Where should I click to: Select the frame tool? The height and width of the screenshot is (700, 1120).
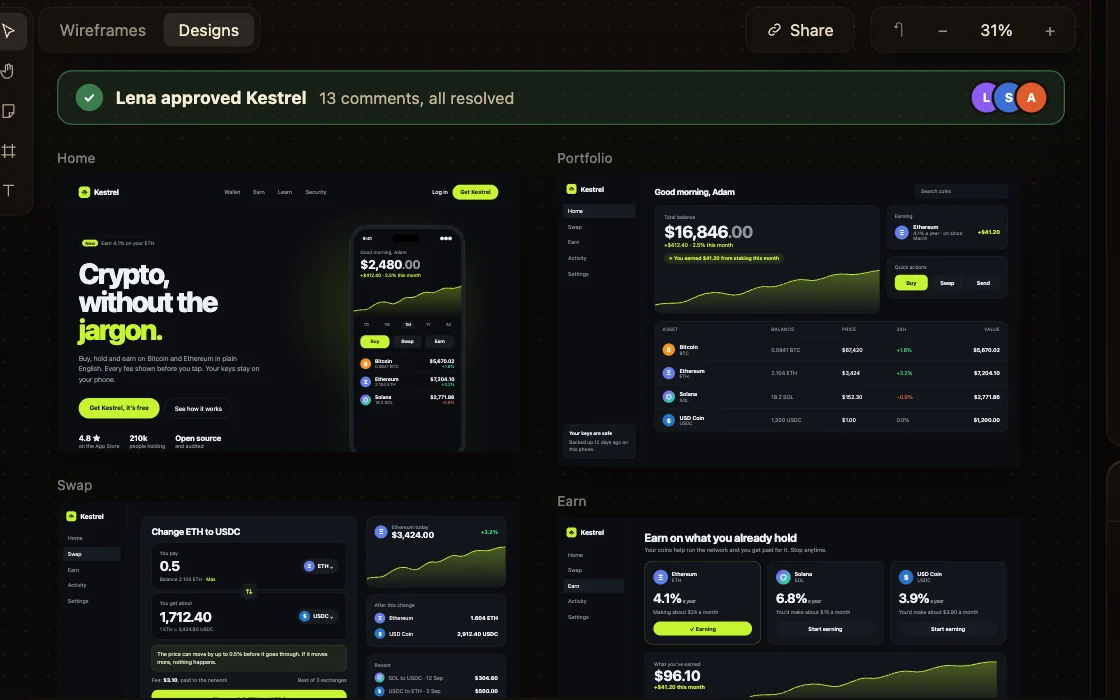point(9,151)
